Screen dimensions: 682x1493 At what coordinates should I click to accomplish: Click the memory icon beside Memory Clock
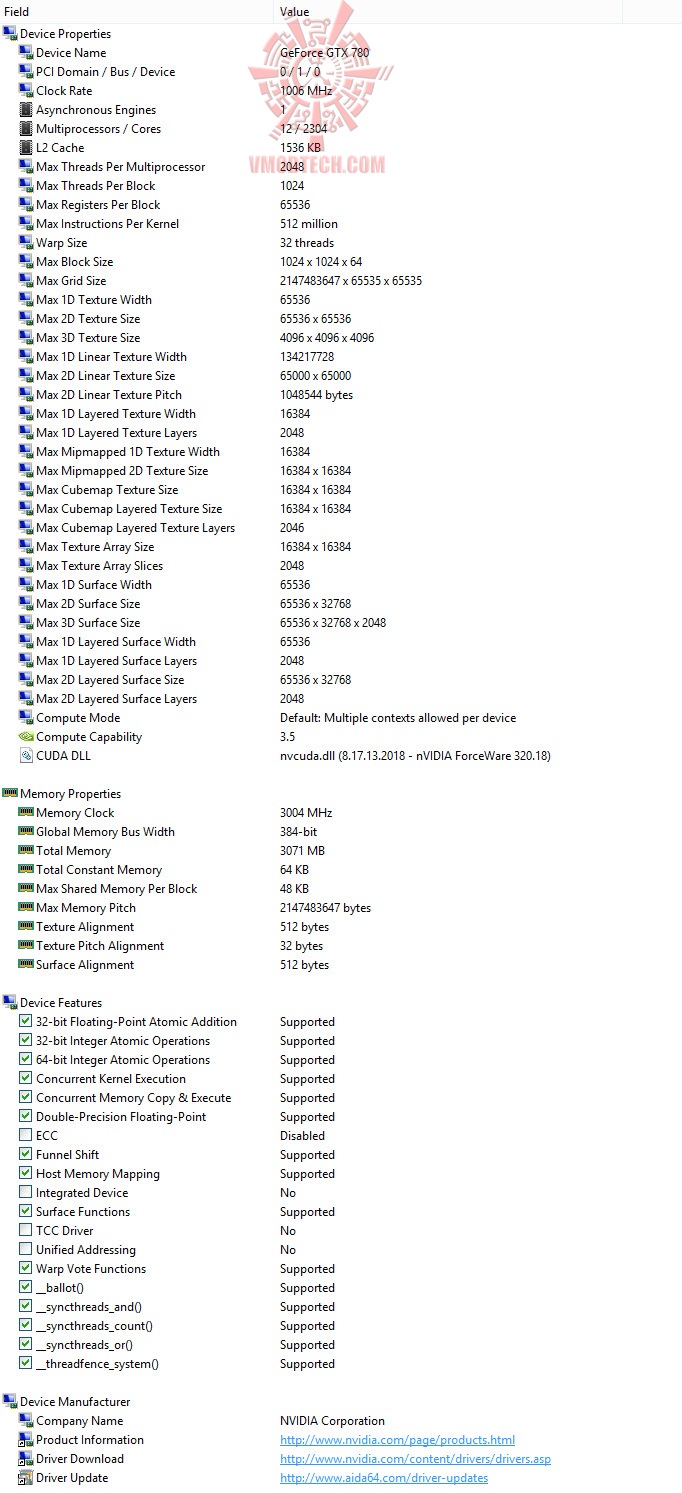click(26, 812)
